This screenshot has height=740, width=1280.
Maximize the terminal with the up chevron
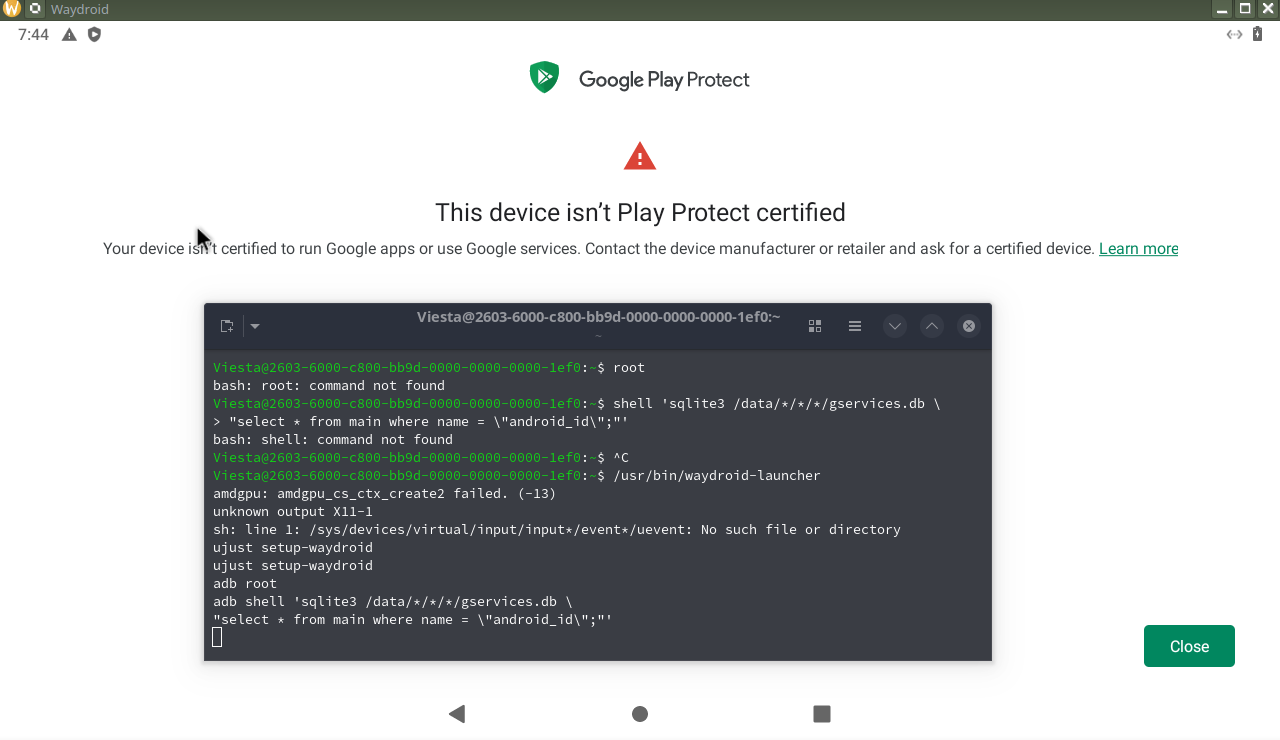pos(932,326)
